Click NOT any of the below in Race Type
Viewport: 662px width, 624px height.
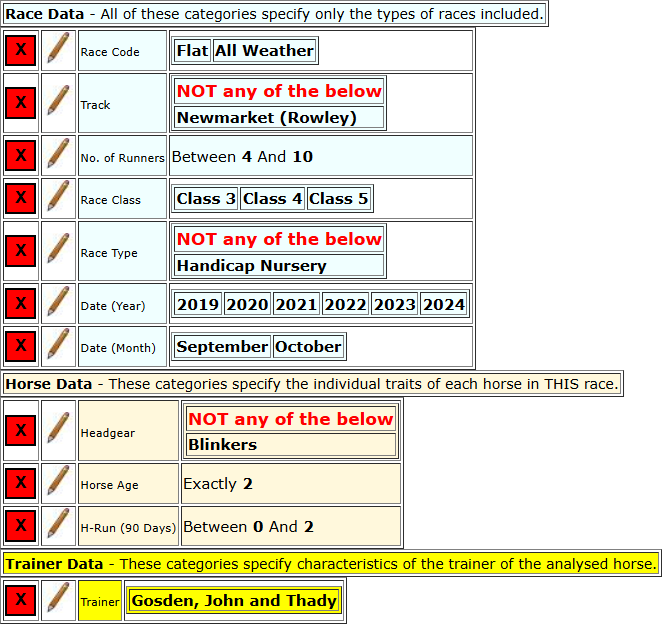[279, 239]
